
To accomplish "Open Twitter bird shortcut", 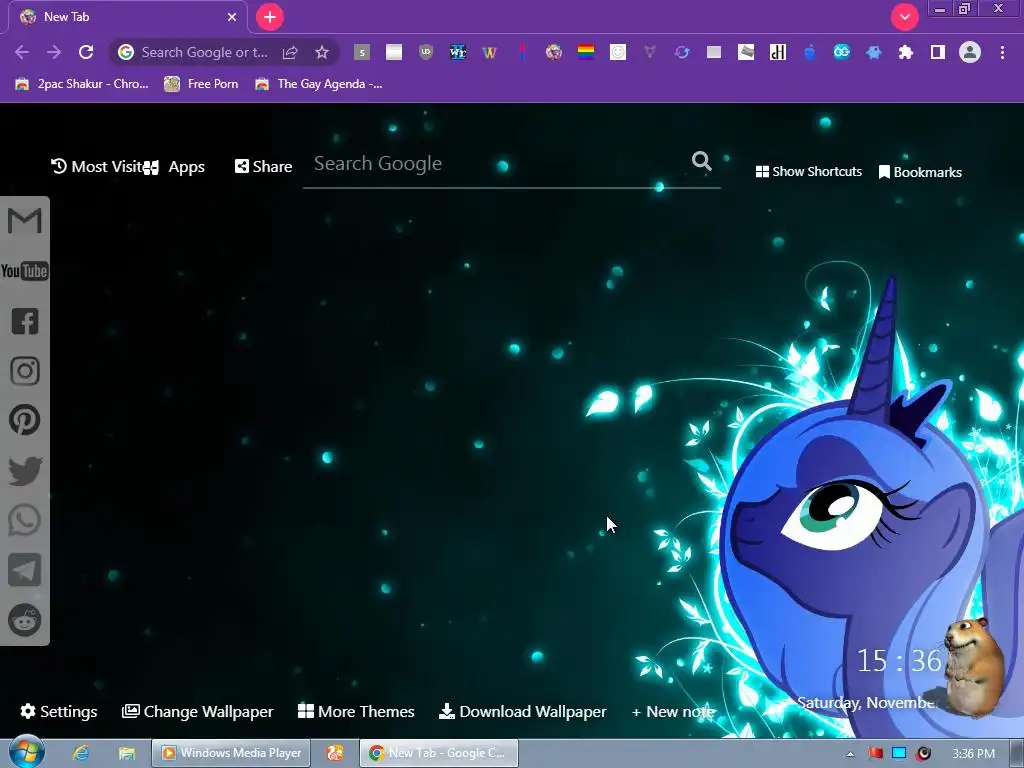I will click(25, 471).
